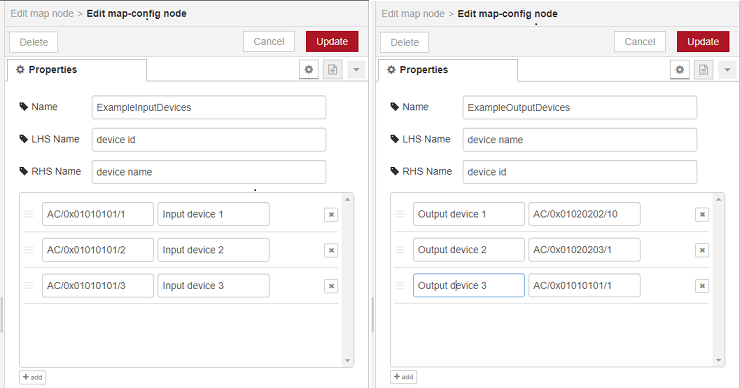This screenshot has height=388, width=740.
Task: Edit the AC/0x01010101/2 field
Action: [98, 250]
